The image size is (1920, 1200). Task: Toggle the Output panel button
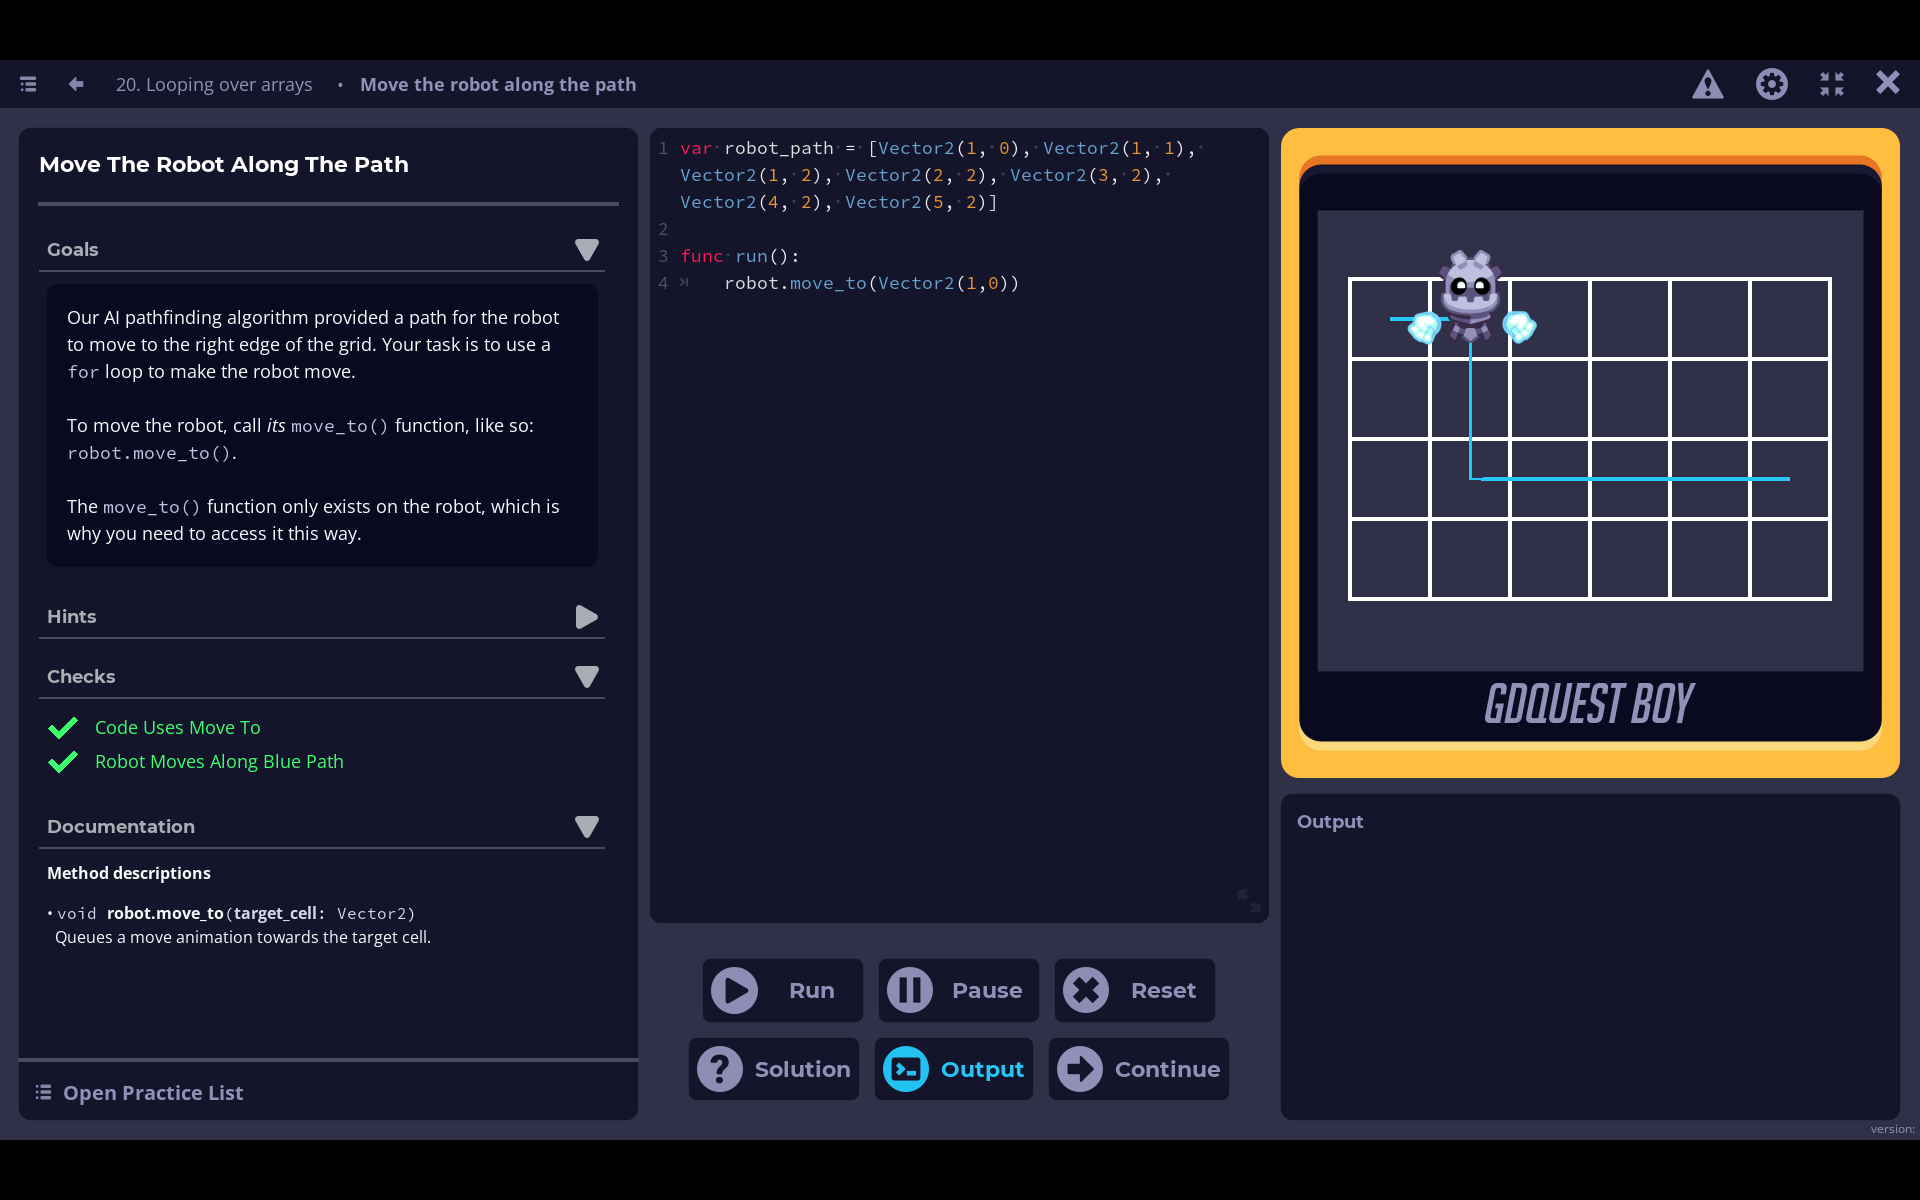point(954,1069)
